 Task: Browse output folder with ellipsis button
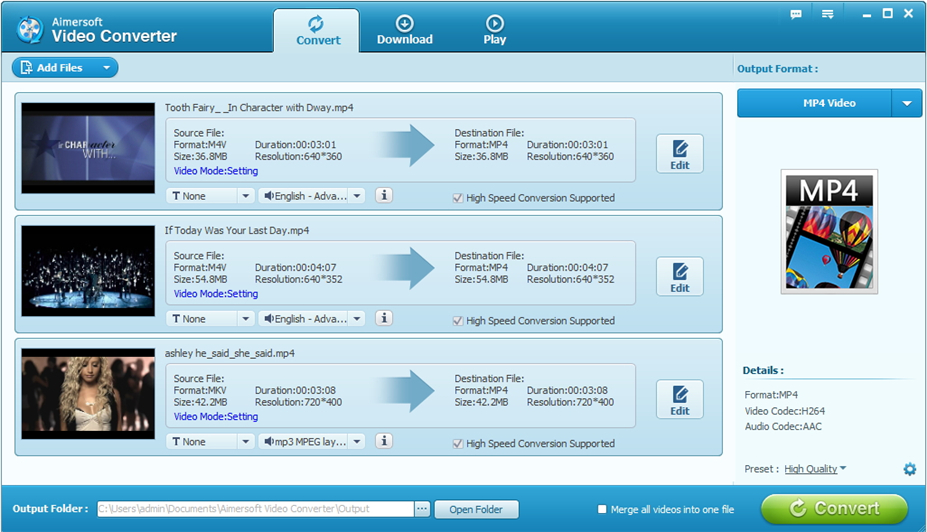click(x=422, y=509)
